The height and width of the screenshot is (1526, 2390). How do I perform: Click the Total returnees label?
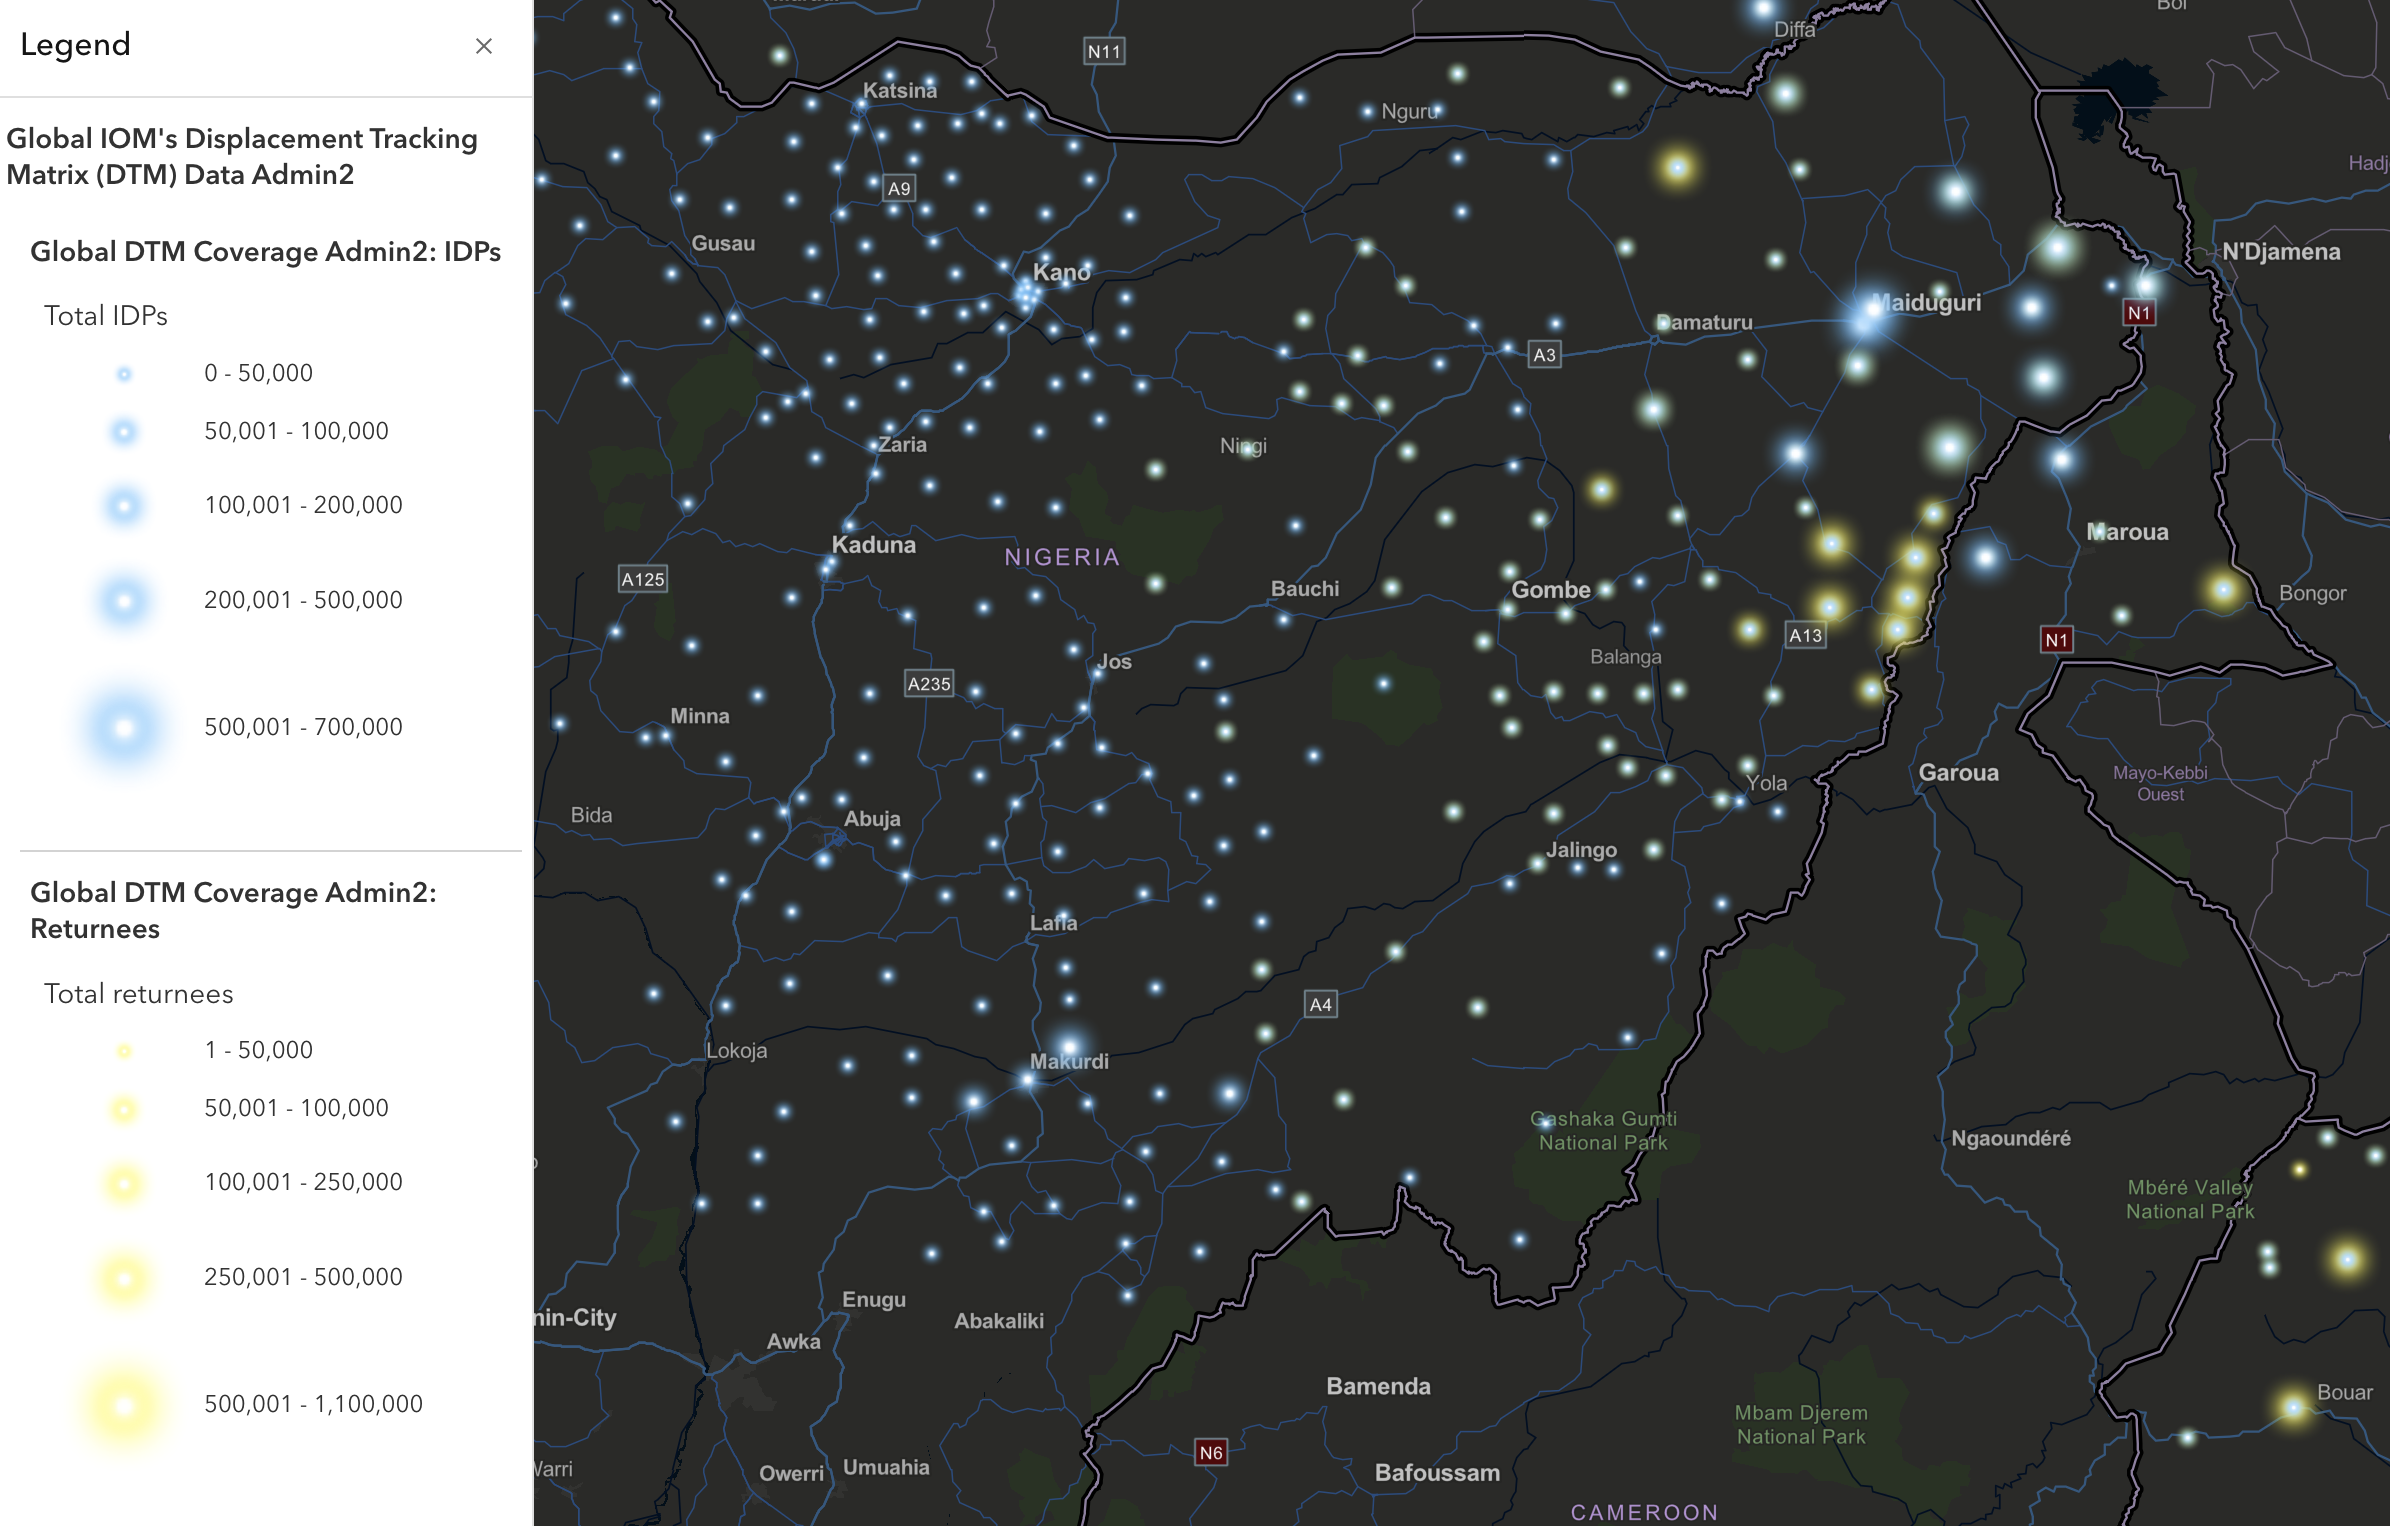[x=138, y=993]
